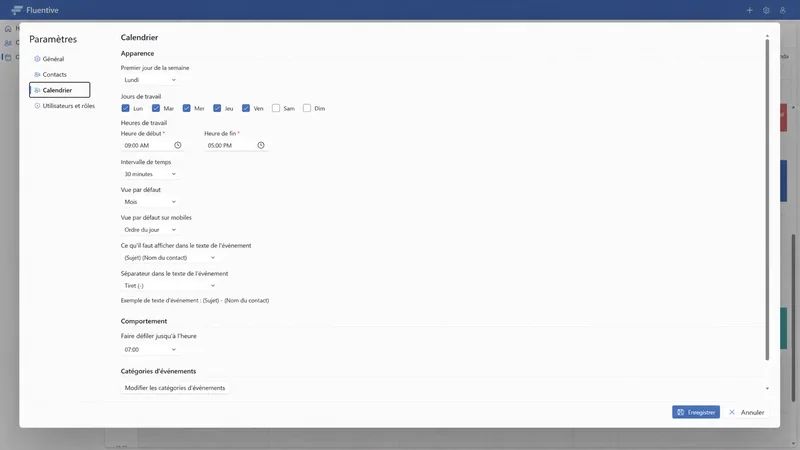
Task: Click the Jours de travail label
Action: [141, 96]
